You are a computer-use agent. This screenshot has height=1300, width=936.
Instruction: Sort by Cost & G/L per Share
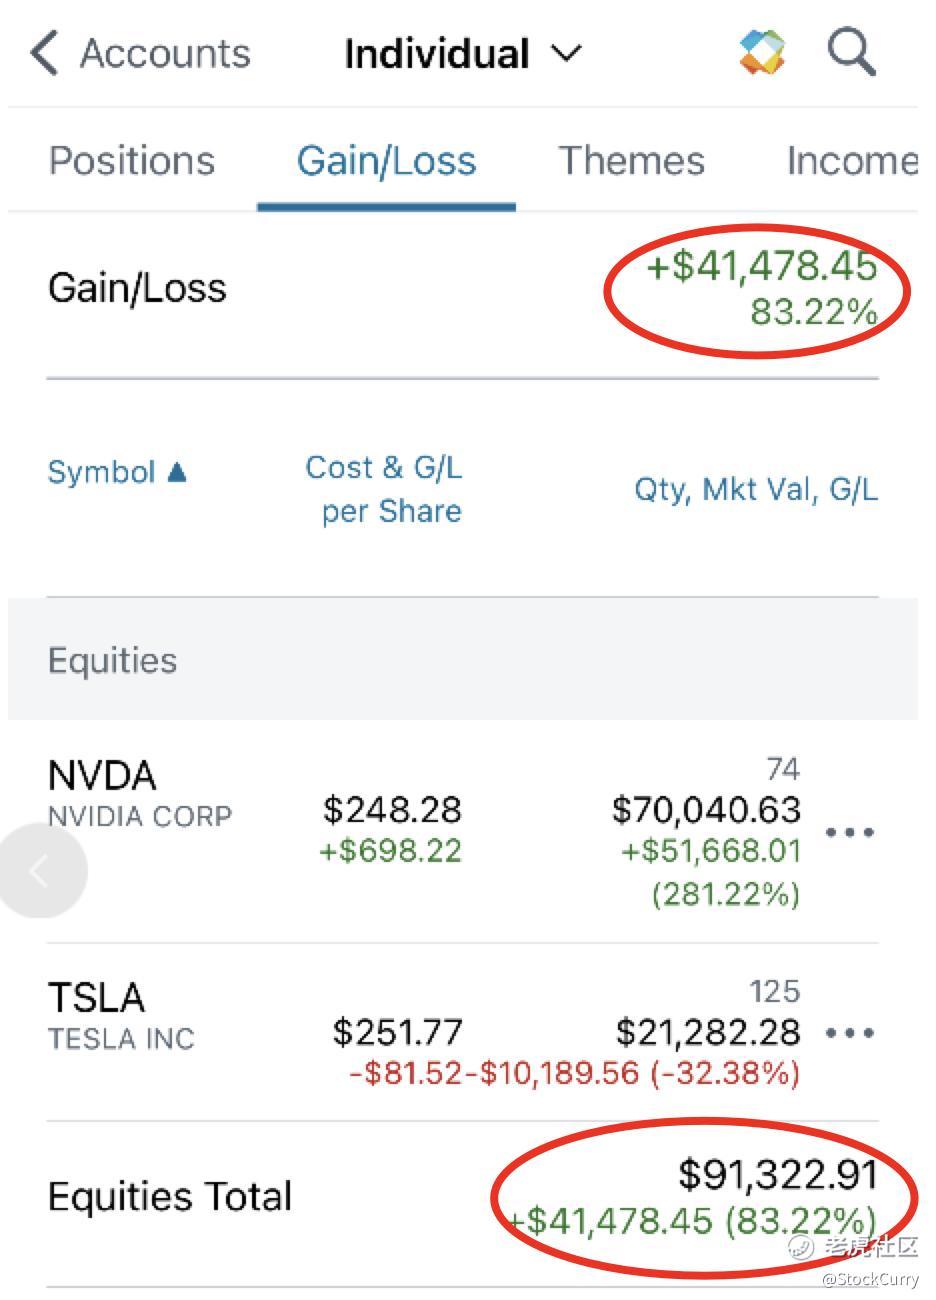[x=385, y=489]
